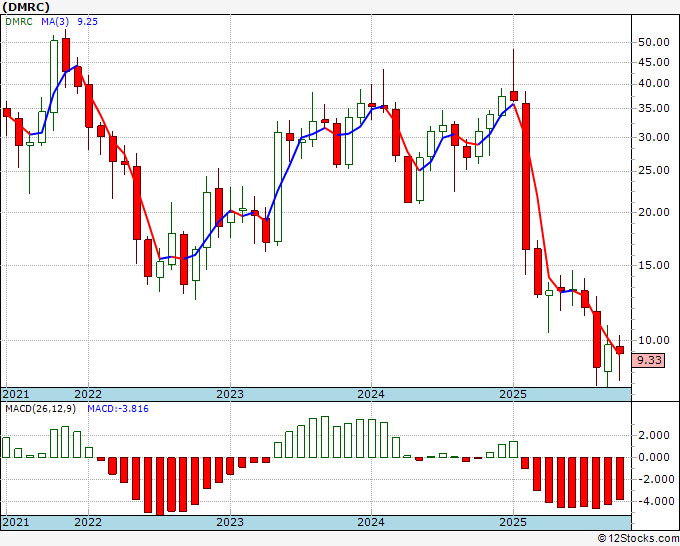Click the (DMRC) chart title
This screenshot has height=546, width=680.
tap(26, 7)
